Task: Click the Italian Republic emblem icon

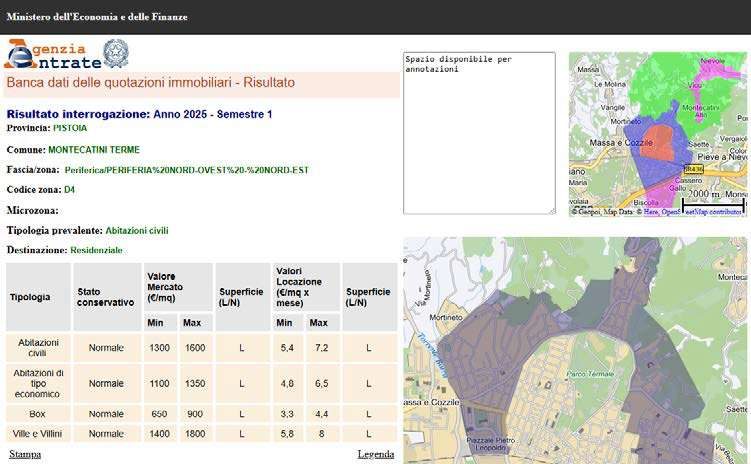Action: coord(116,54)
